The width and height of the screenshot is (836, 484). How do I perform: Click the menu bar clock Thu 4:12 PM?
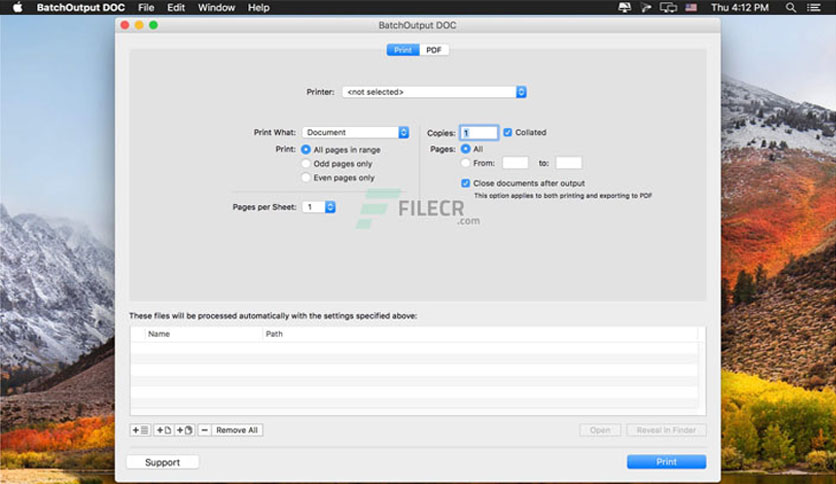point(740,7)
